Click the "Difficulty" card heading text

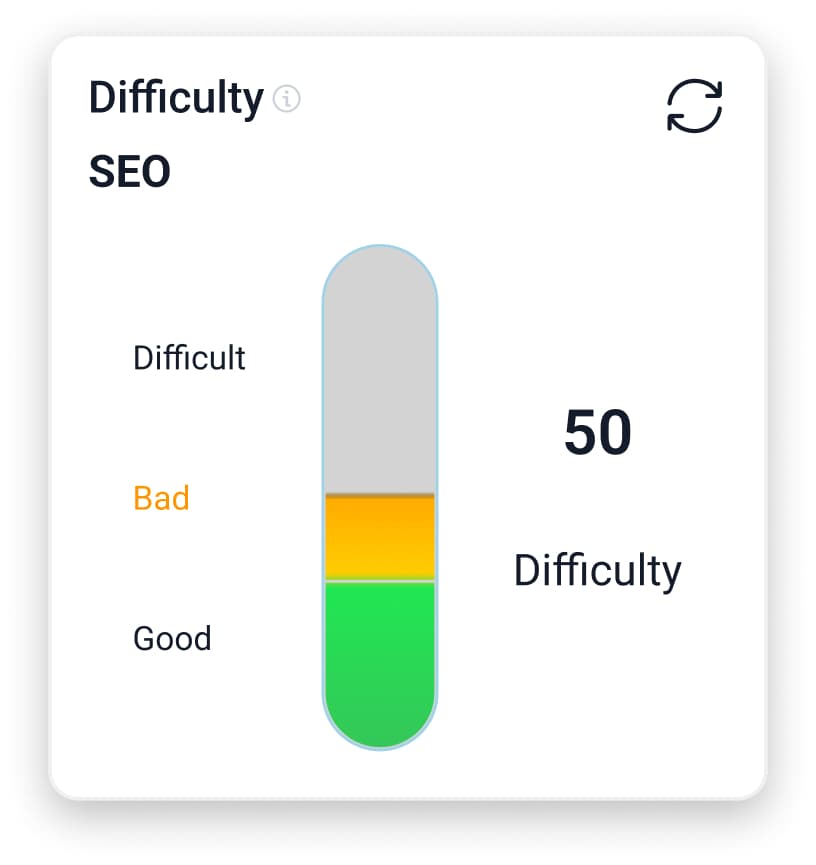pyautogui.click(x=176, y=98)
